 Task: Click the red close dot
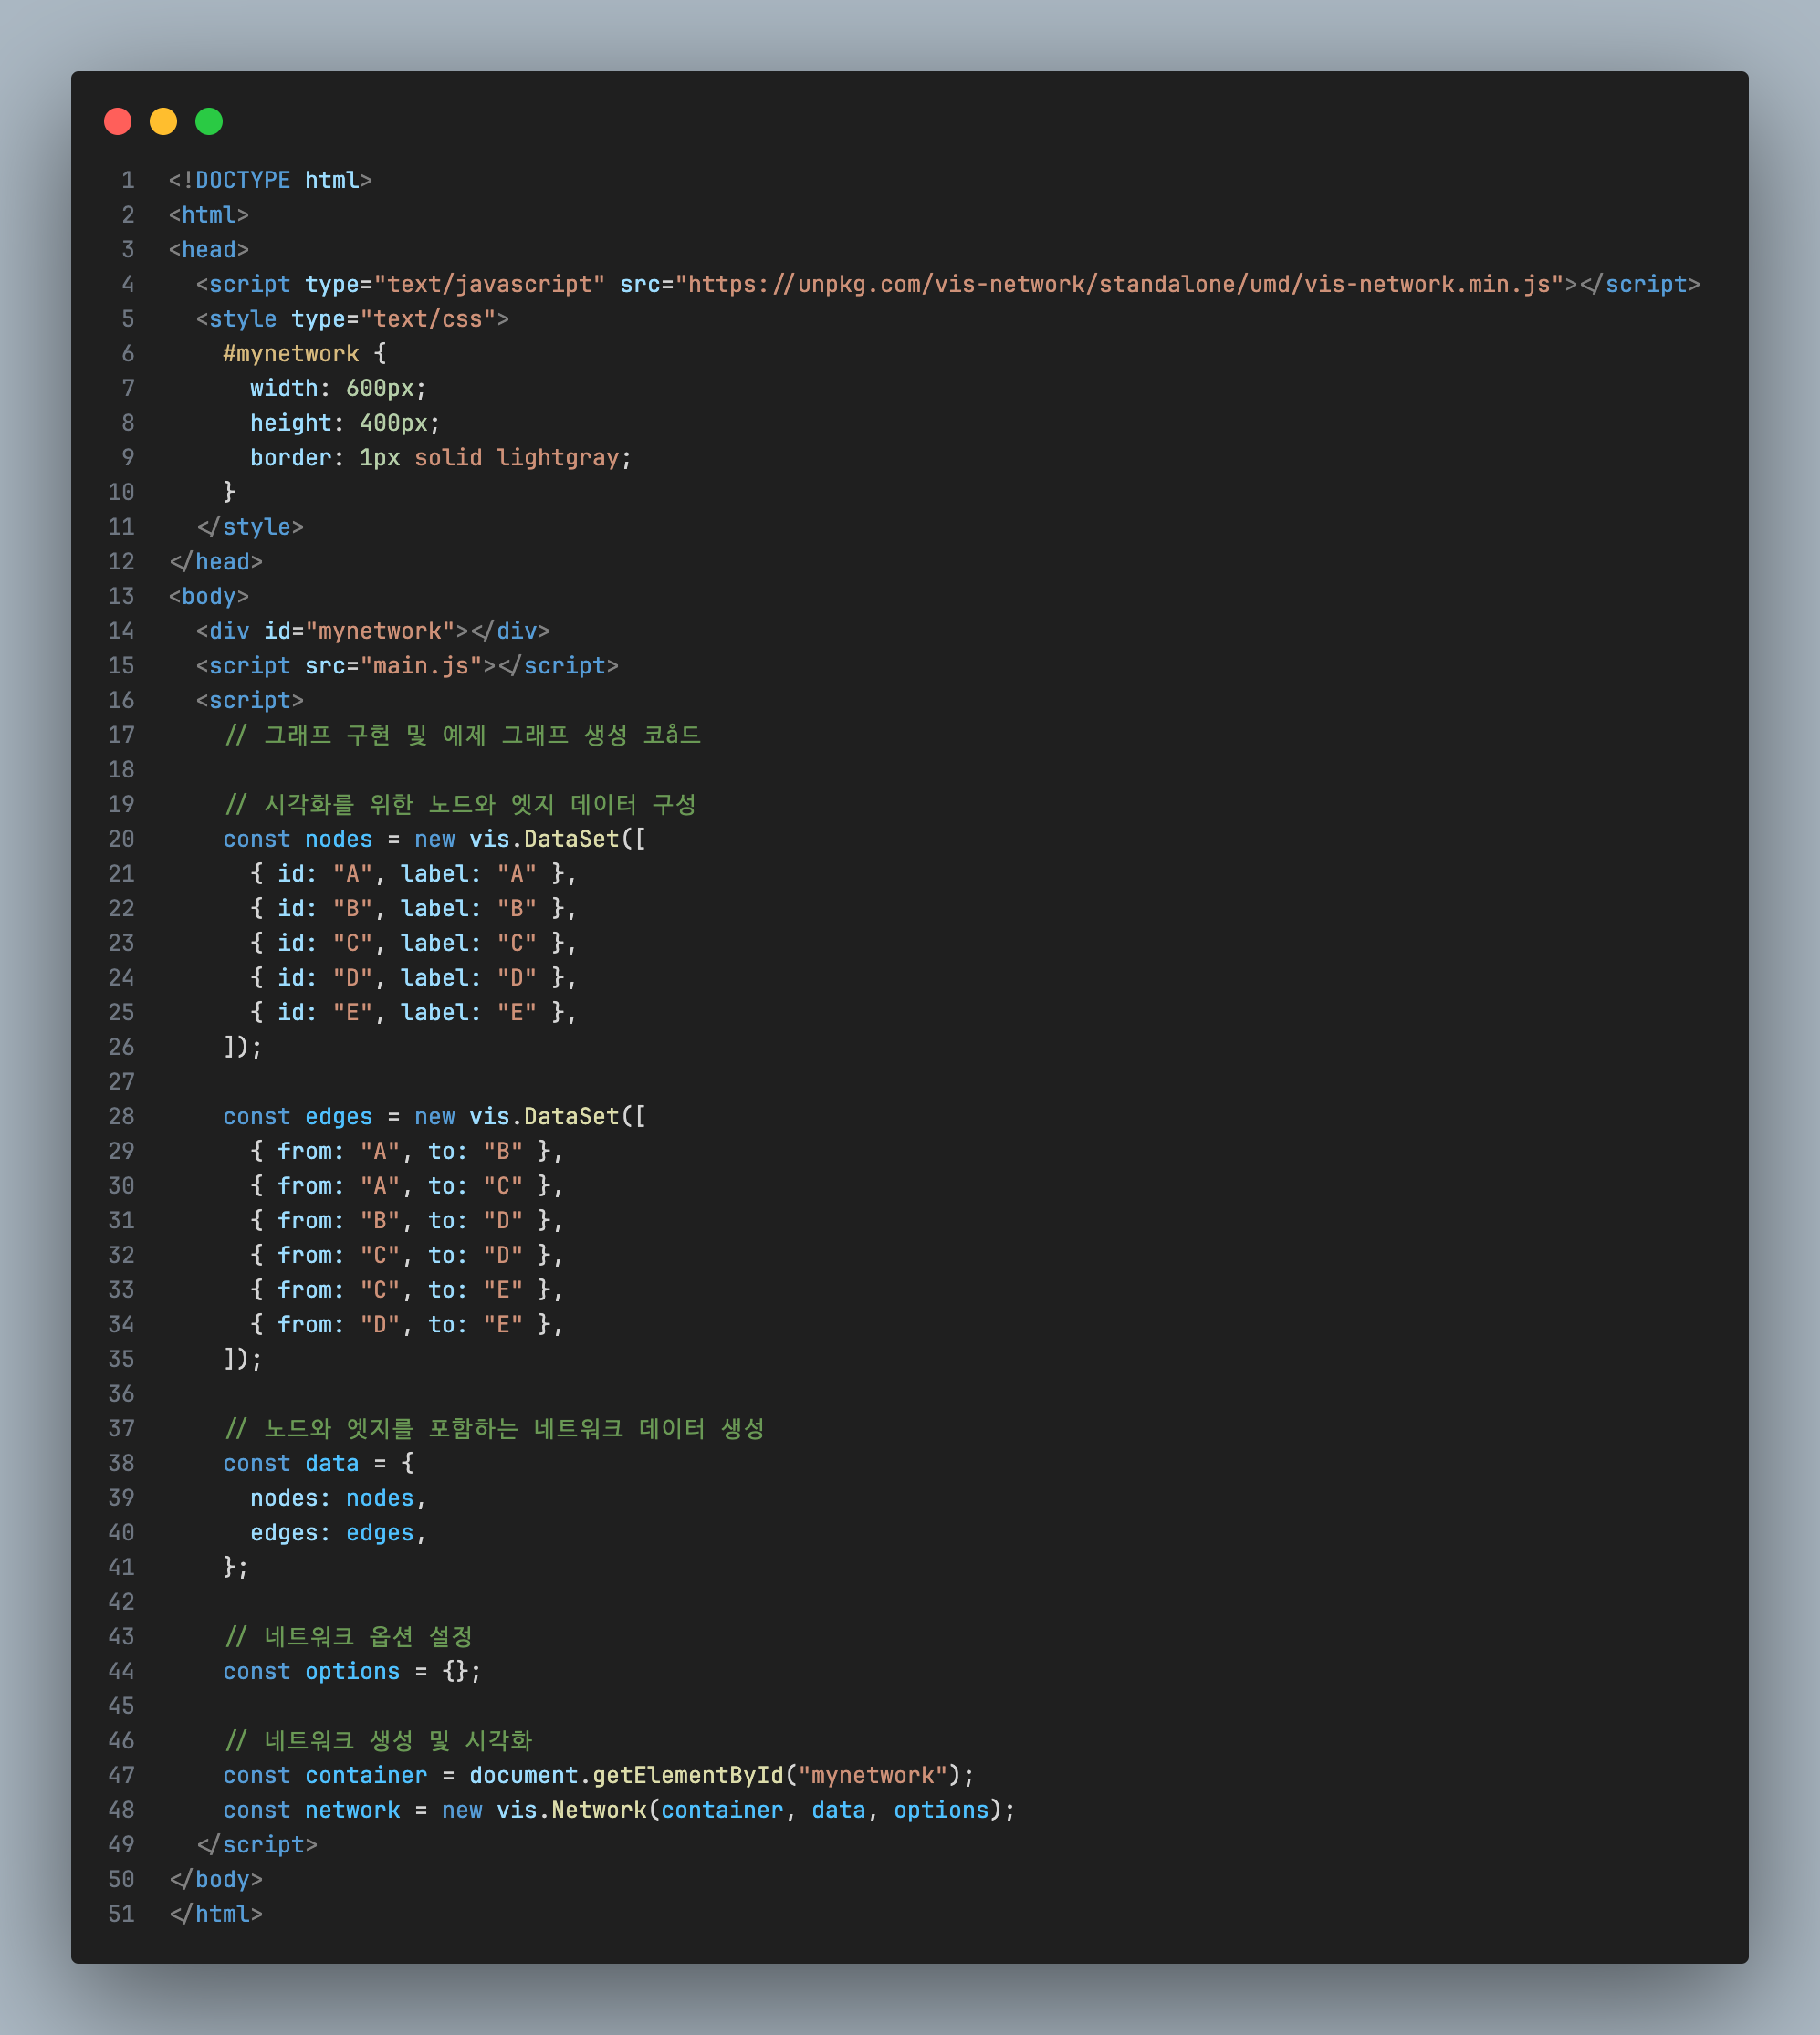coord(118,121)
